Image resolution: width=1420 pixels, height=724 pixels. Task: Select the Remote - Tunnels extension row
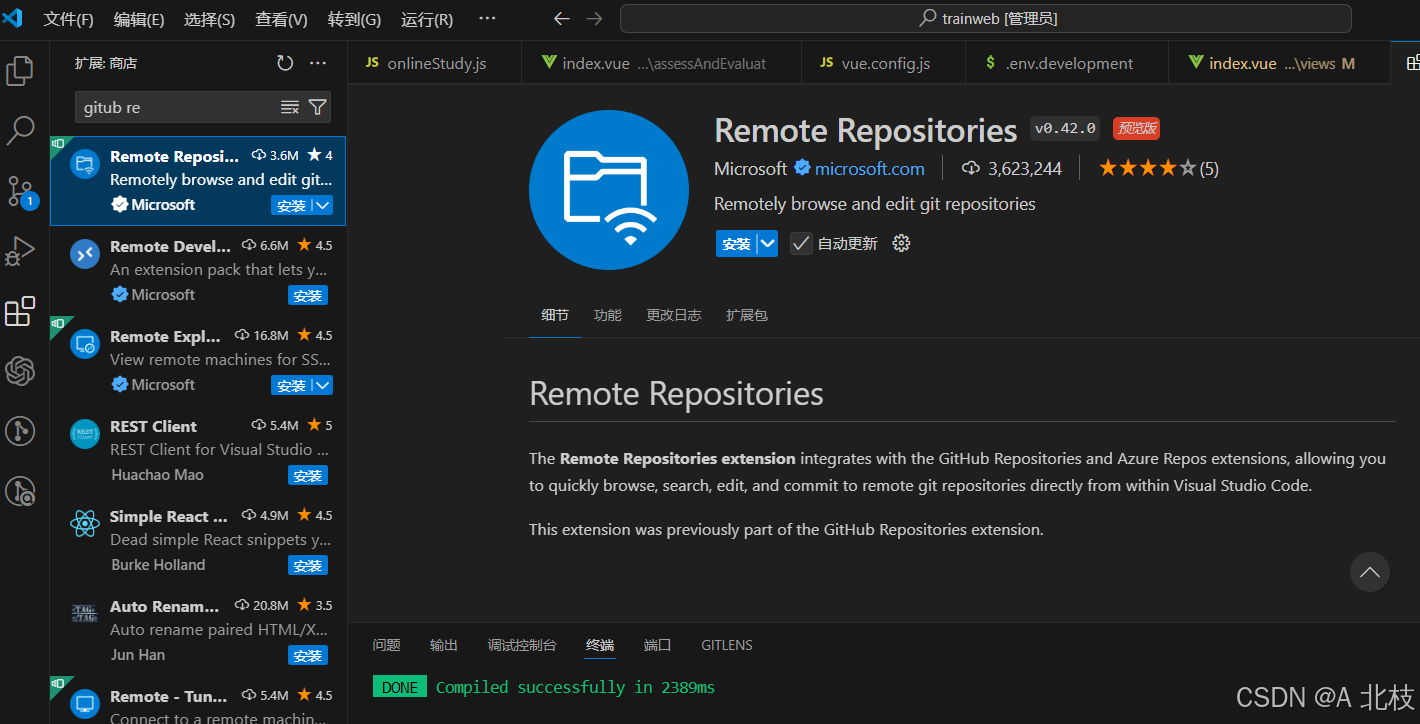pyautogui.click(x=199, y=701)
